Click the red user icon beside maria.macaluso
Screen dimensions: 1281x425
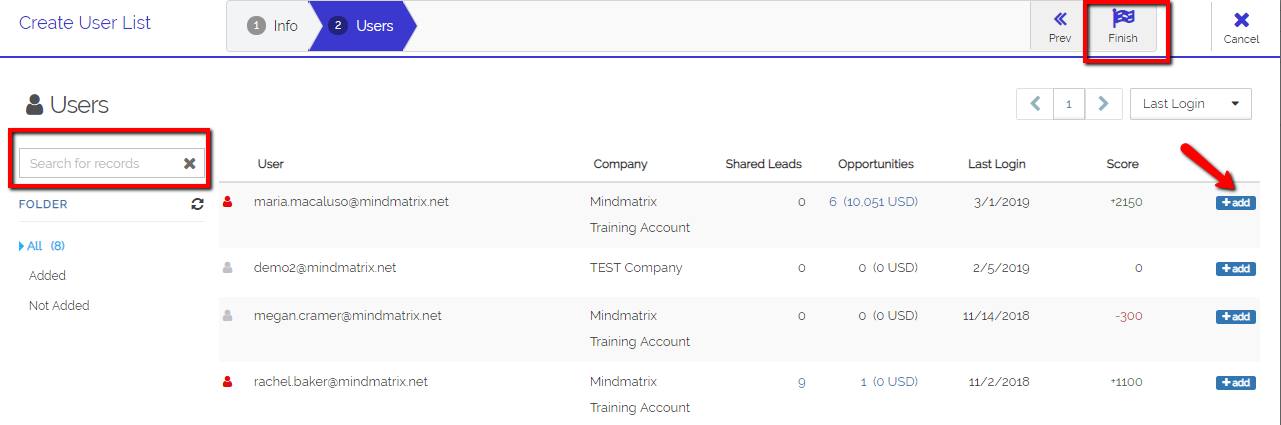pyautogui.click(x=227, y=202)
